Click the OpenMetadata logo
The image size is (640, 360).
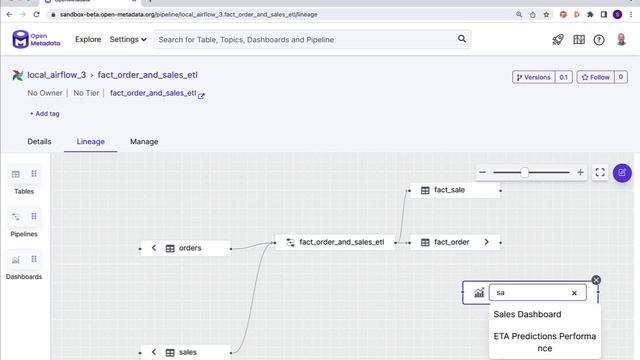click(x=36, y=39)
